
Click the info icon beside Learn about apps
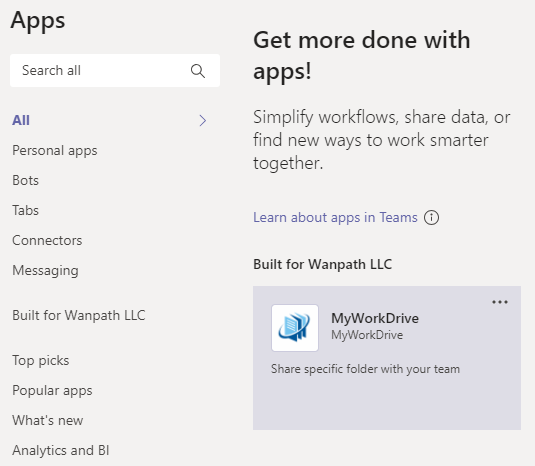[x=431, y=217]
